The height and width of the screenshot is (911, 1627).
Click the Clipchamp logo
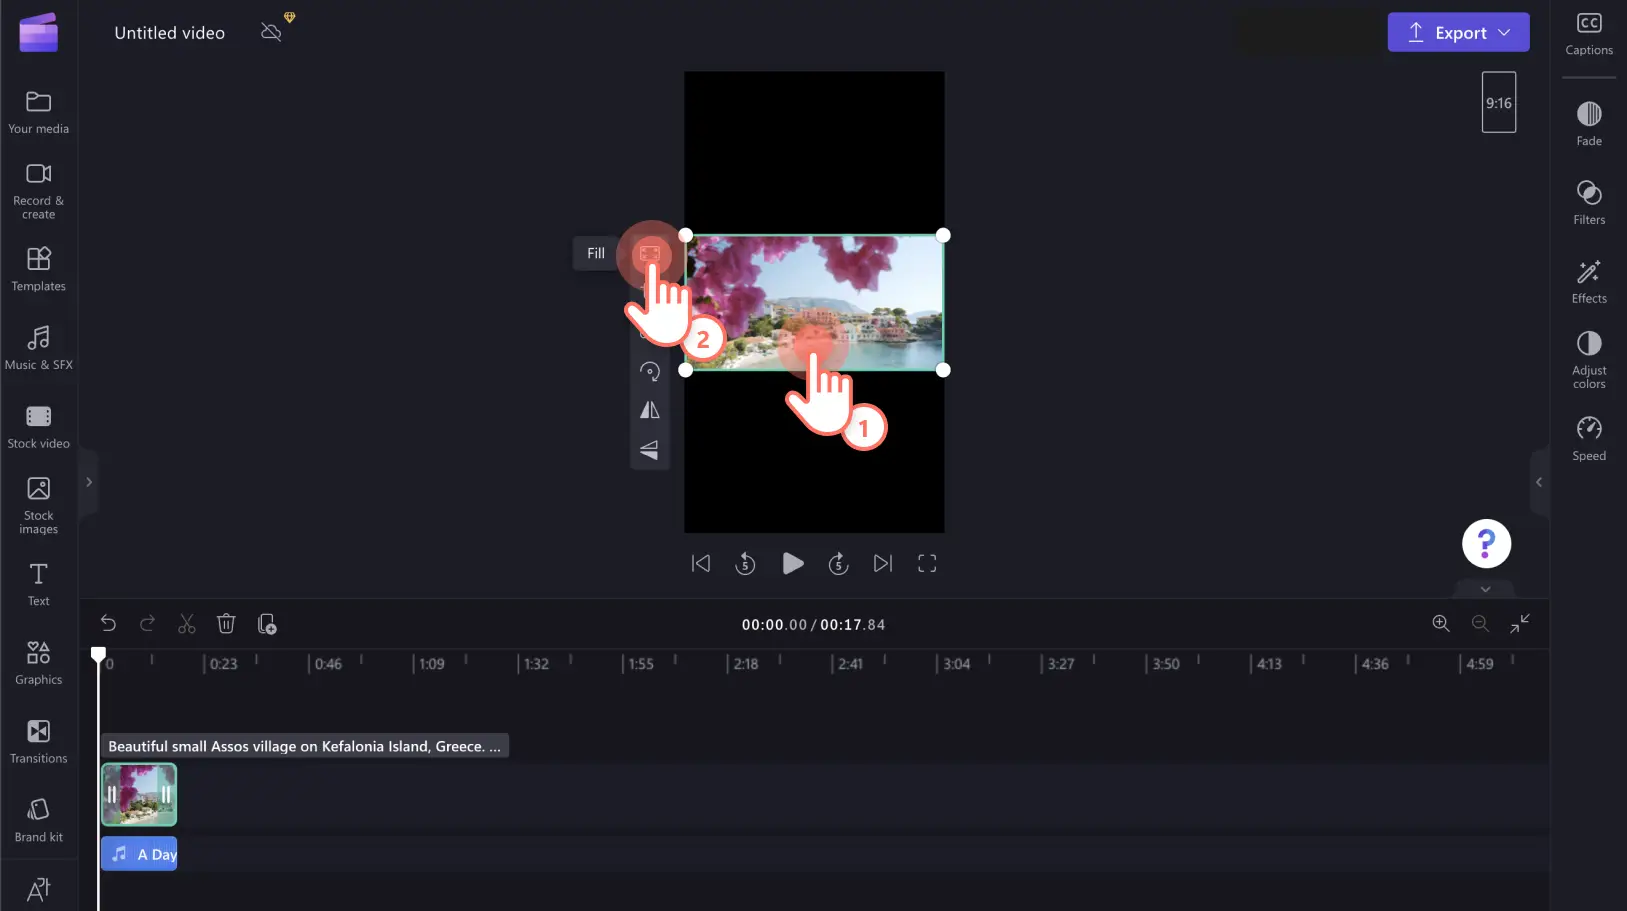pos(38,32)
